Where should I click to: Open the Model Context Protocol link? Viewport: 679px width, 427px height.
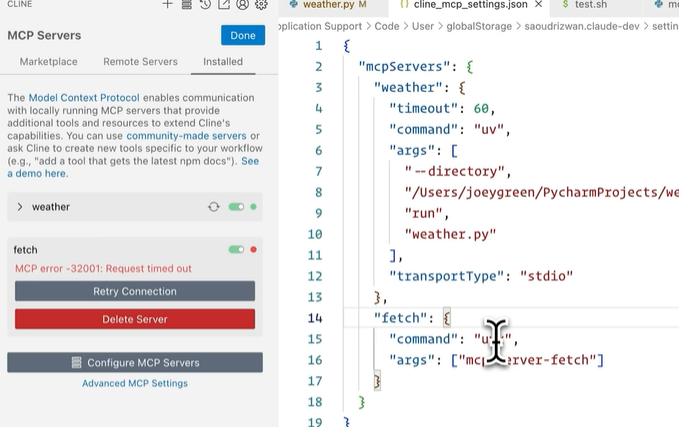(84, 98)
